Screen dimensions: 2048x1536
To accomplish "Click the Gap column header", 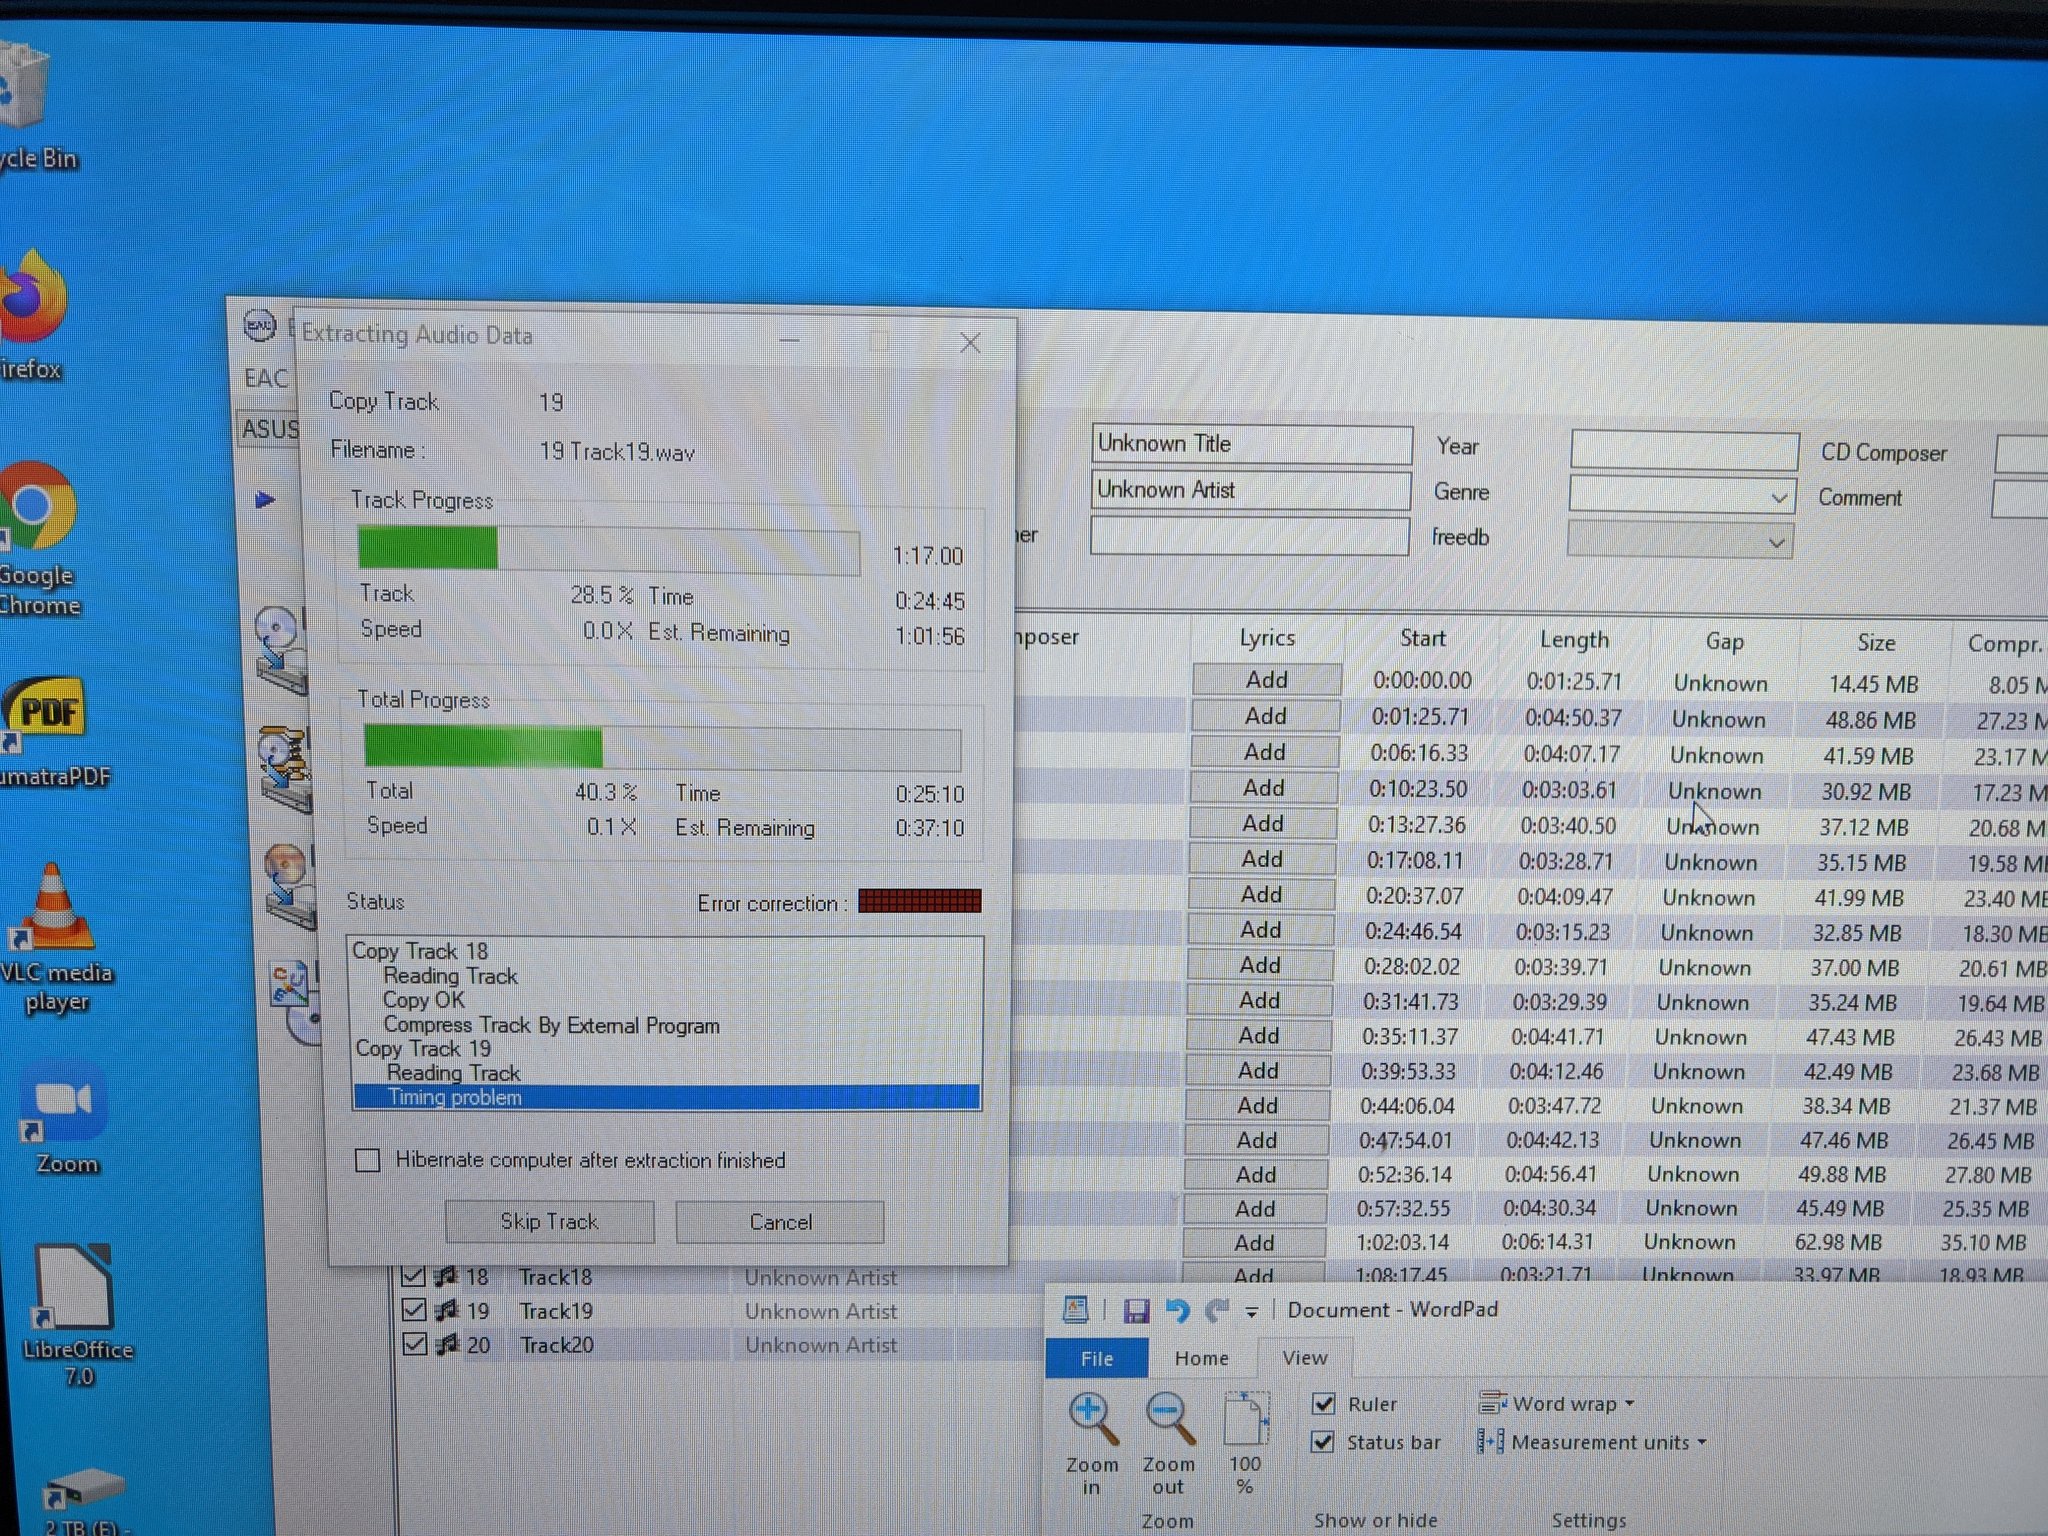I will tap(1725, 642).
